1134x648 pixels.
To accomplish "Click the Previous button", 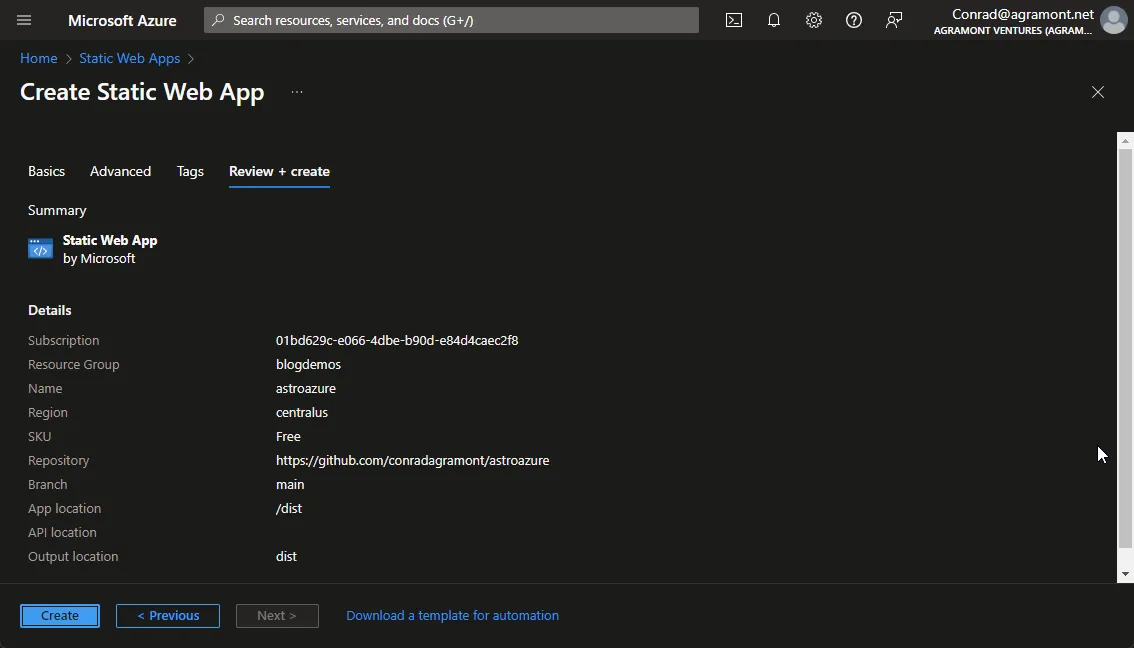I will click(x=168, y=615).
